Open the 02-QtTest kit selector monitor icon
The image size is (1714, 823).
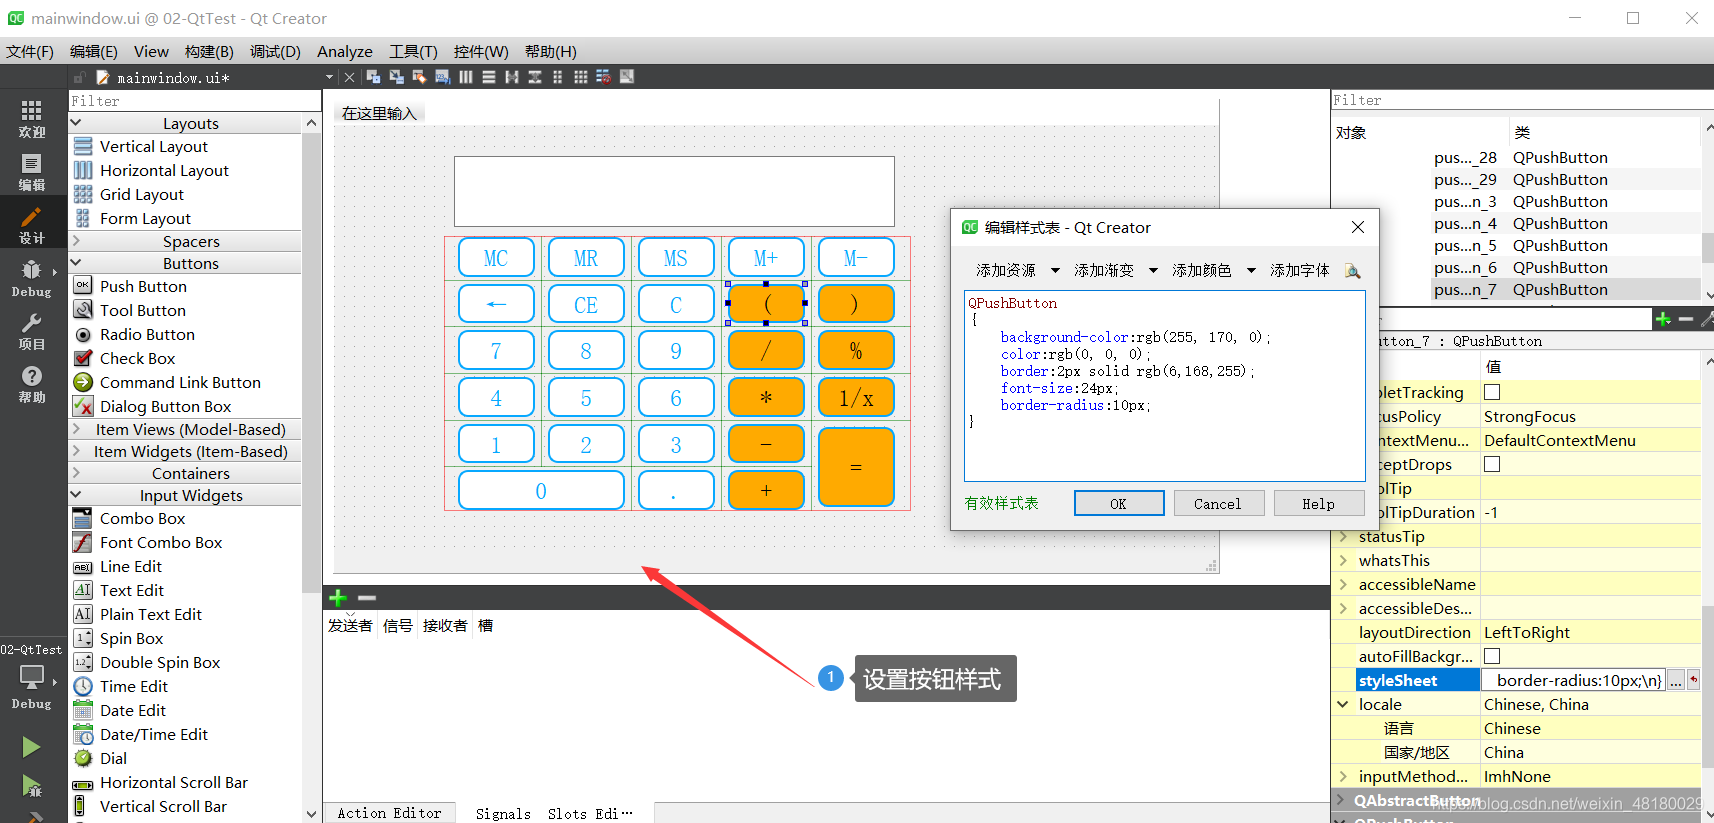point(32,677)
